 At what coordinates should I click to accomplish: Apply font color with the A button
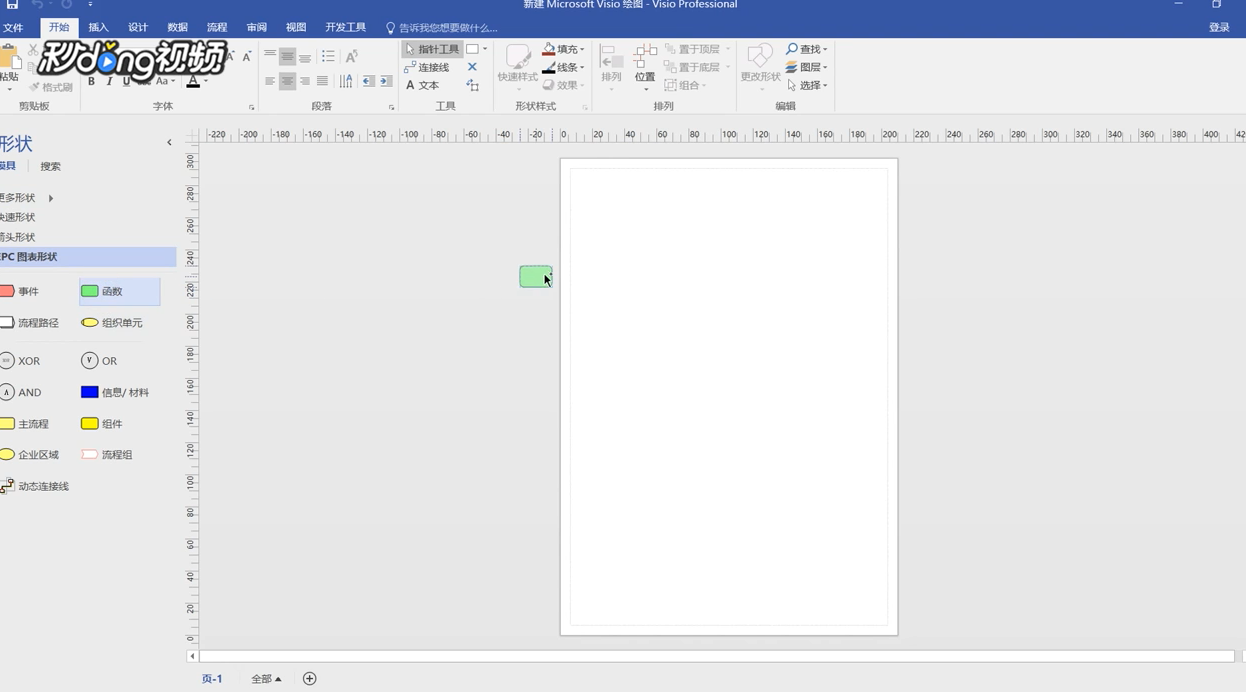point(193,81)
